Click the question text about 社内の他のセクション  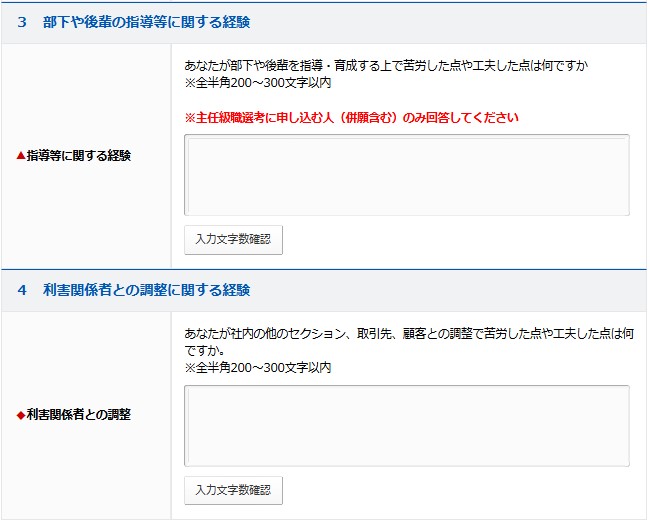coord(408,333)
